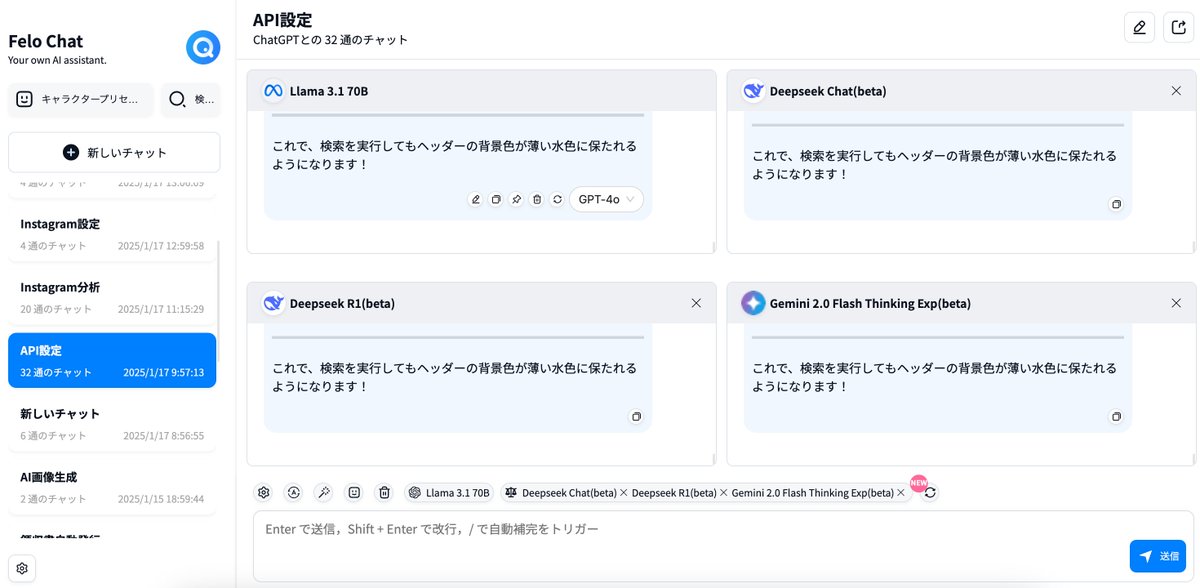Close the Deepseek Chat(beta) panel

click(x=1176, y=91)
